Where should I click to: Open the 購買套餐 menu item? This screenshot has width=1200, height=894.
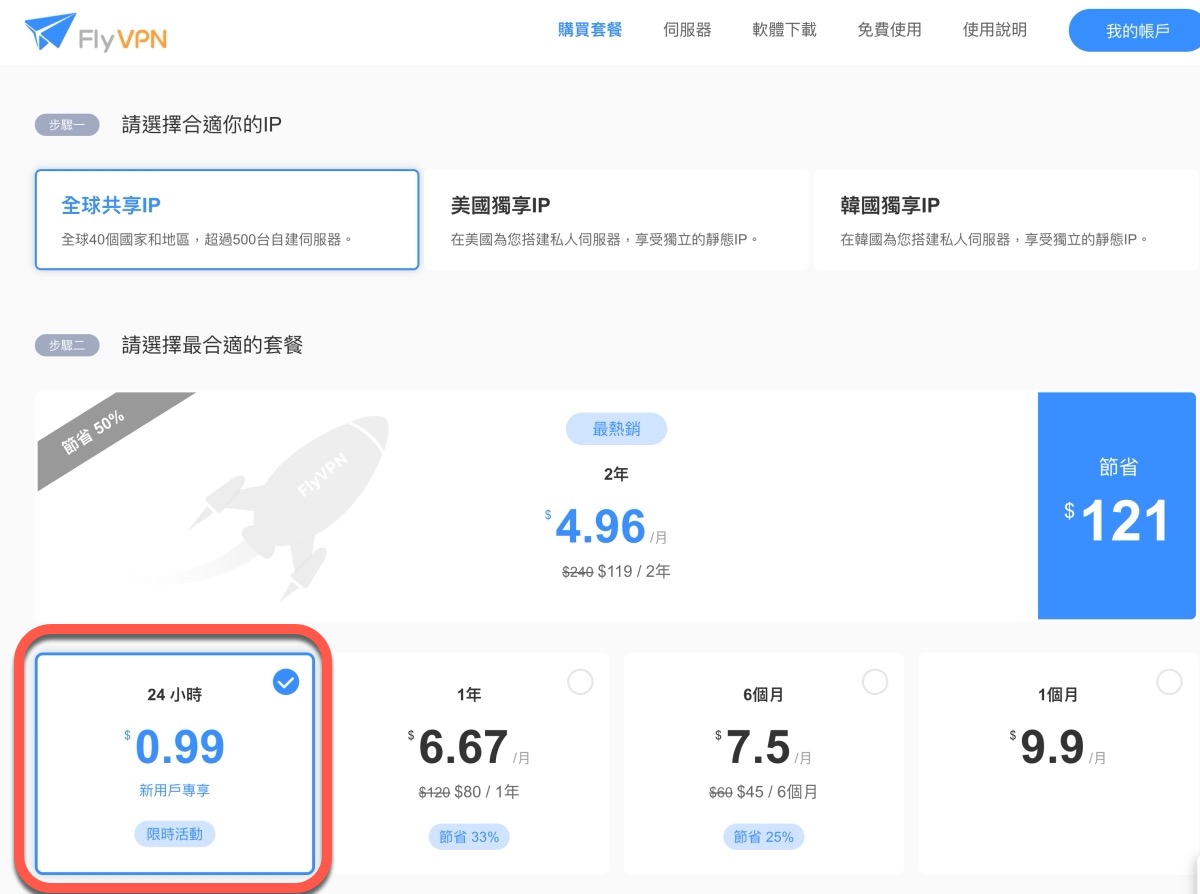(590, 30)
